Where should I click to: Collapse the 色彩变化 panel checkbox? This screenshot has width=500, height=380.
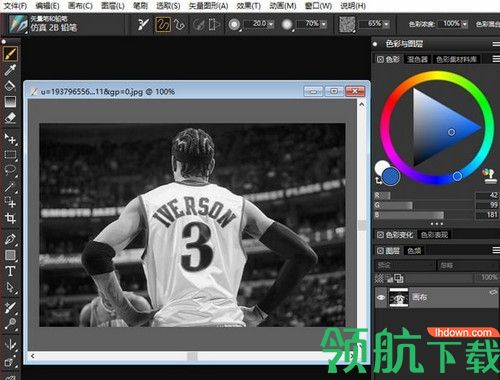(x=380, y=235)
